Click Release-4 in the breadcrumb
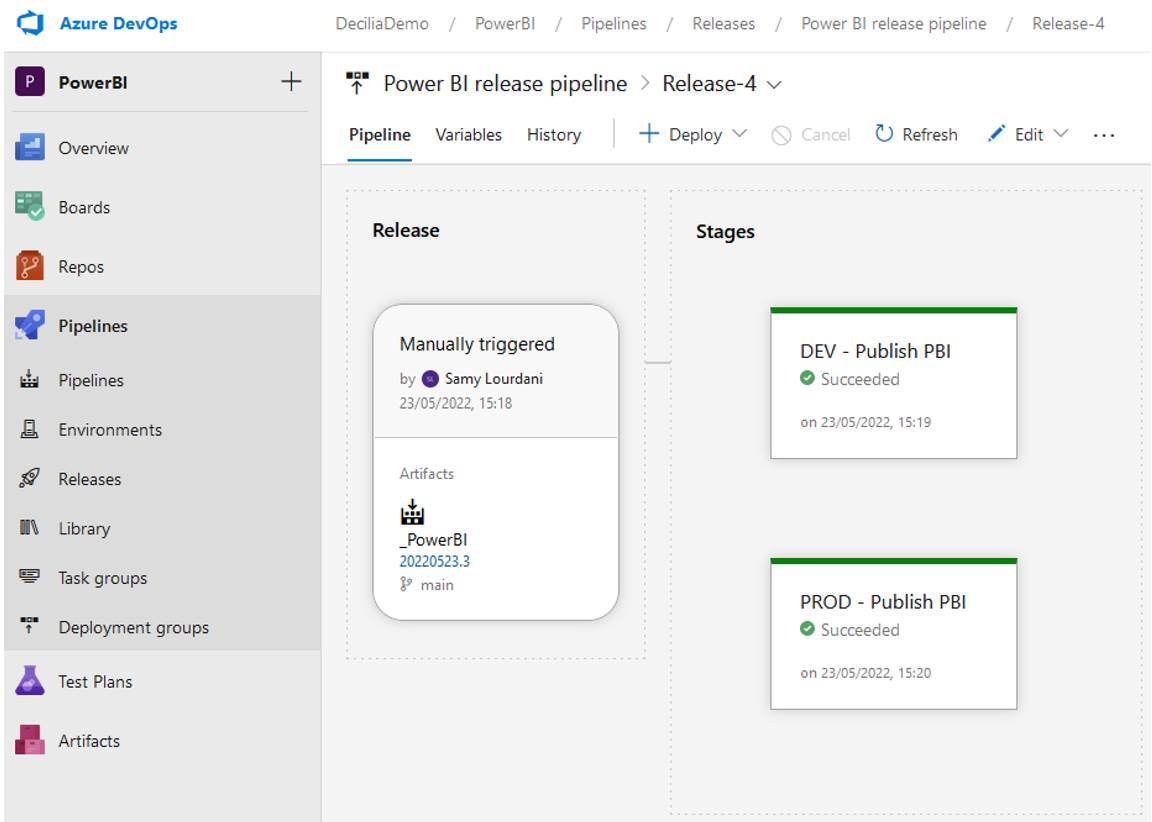Screen dimensions: 1152x822 tap(1068, 24)
